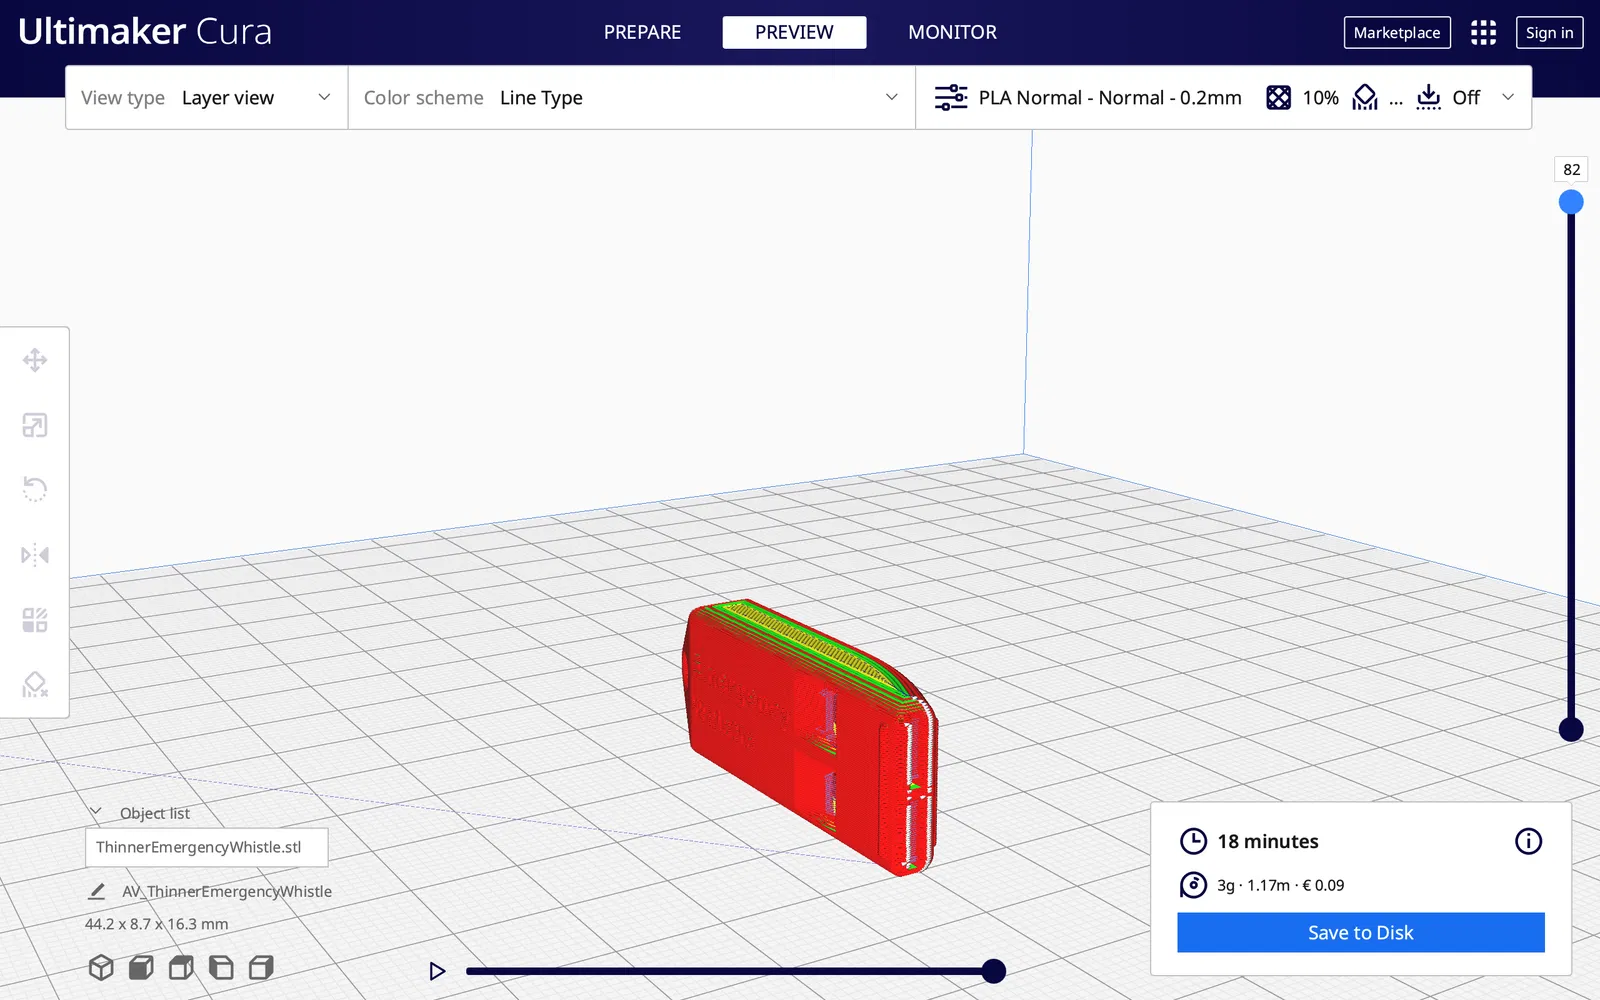This screenshot has height=1000, width=1600.
Task: Click the upper layer slider handle
Action: (1571, 202)
